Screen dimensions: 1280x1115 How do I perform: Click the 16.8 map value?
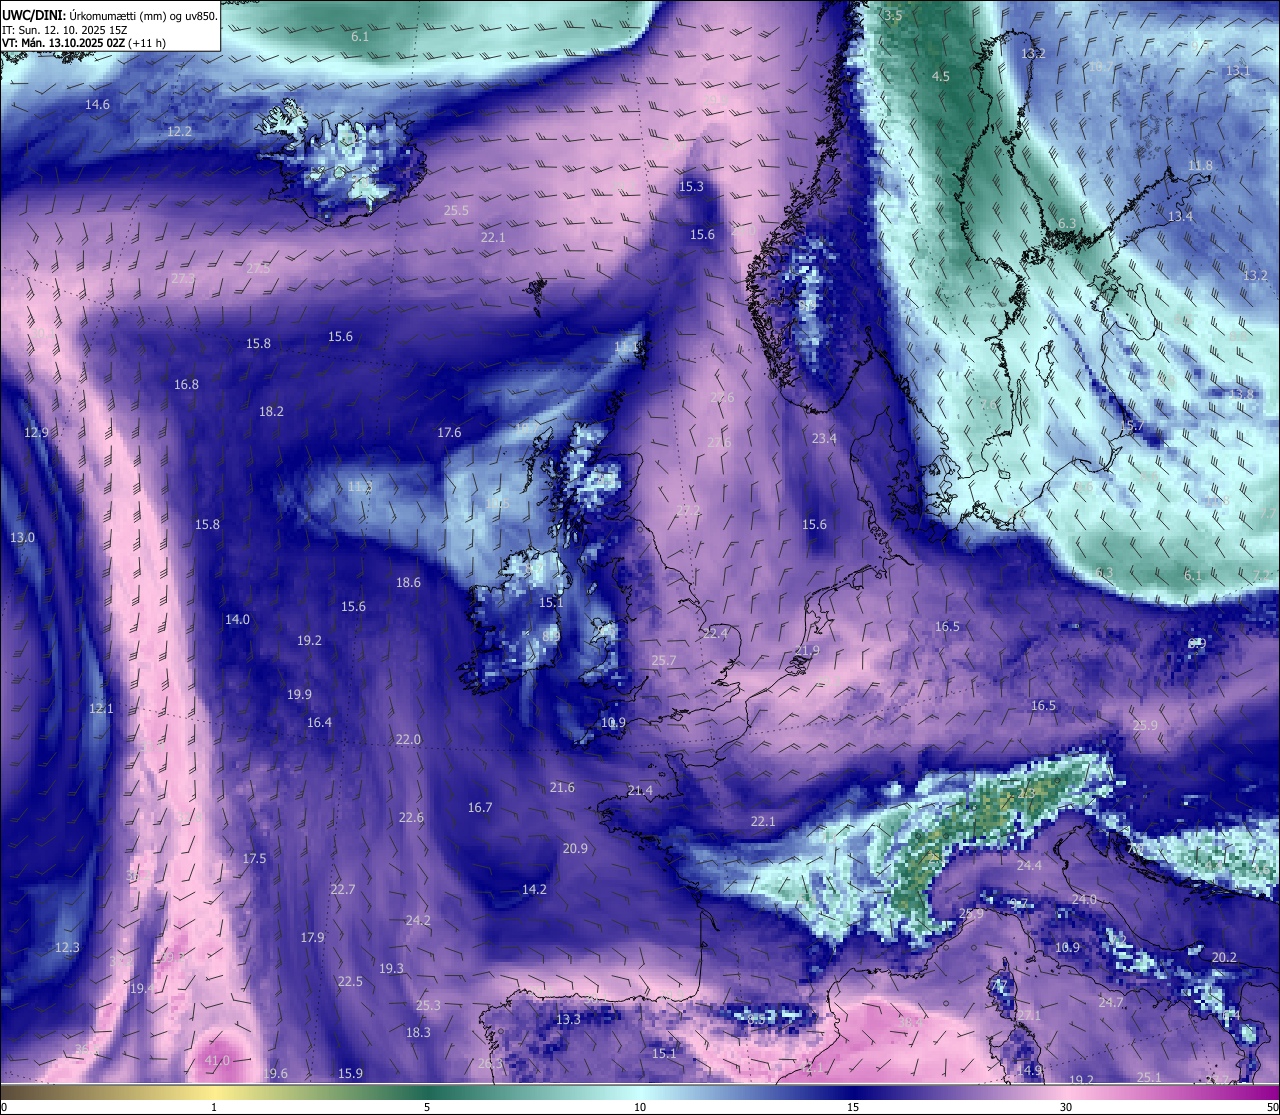click(186, 384)
